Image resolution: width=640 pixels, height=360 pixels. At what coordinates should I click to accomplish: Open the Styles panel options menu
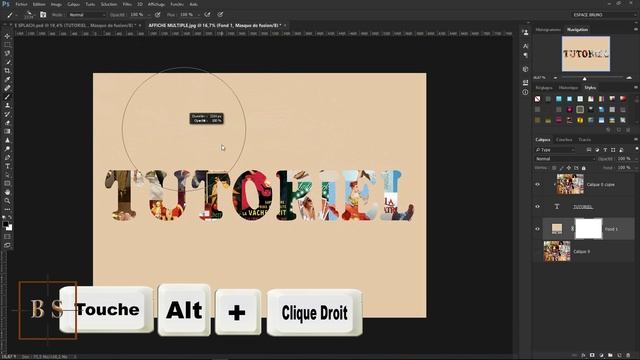click(x=636, y=87)
